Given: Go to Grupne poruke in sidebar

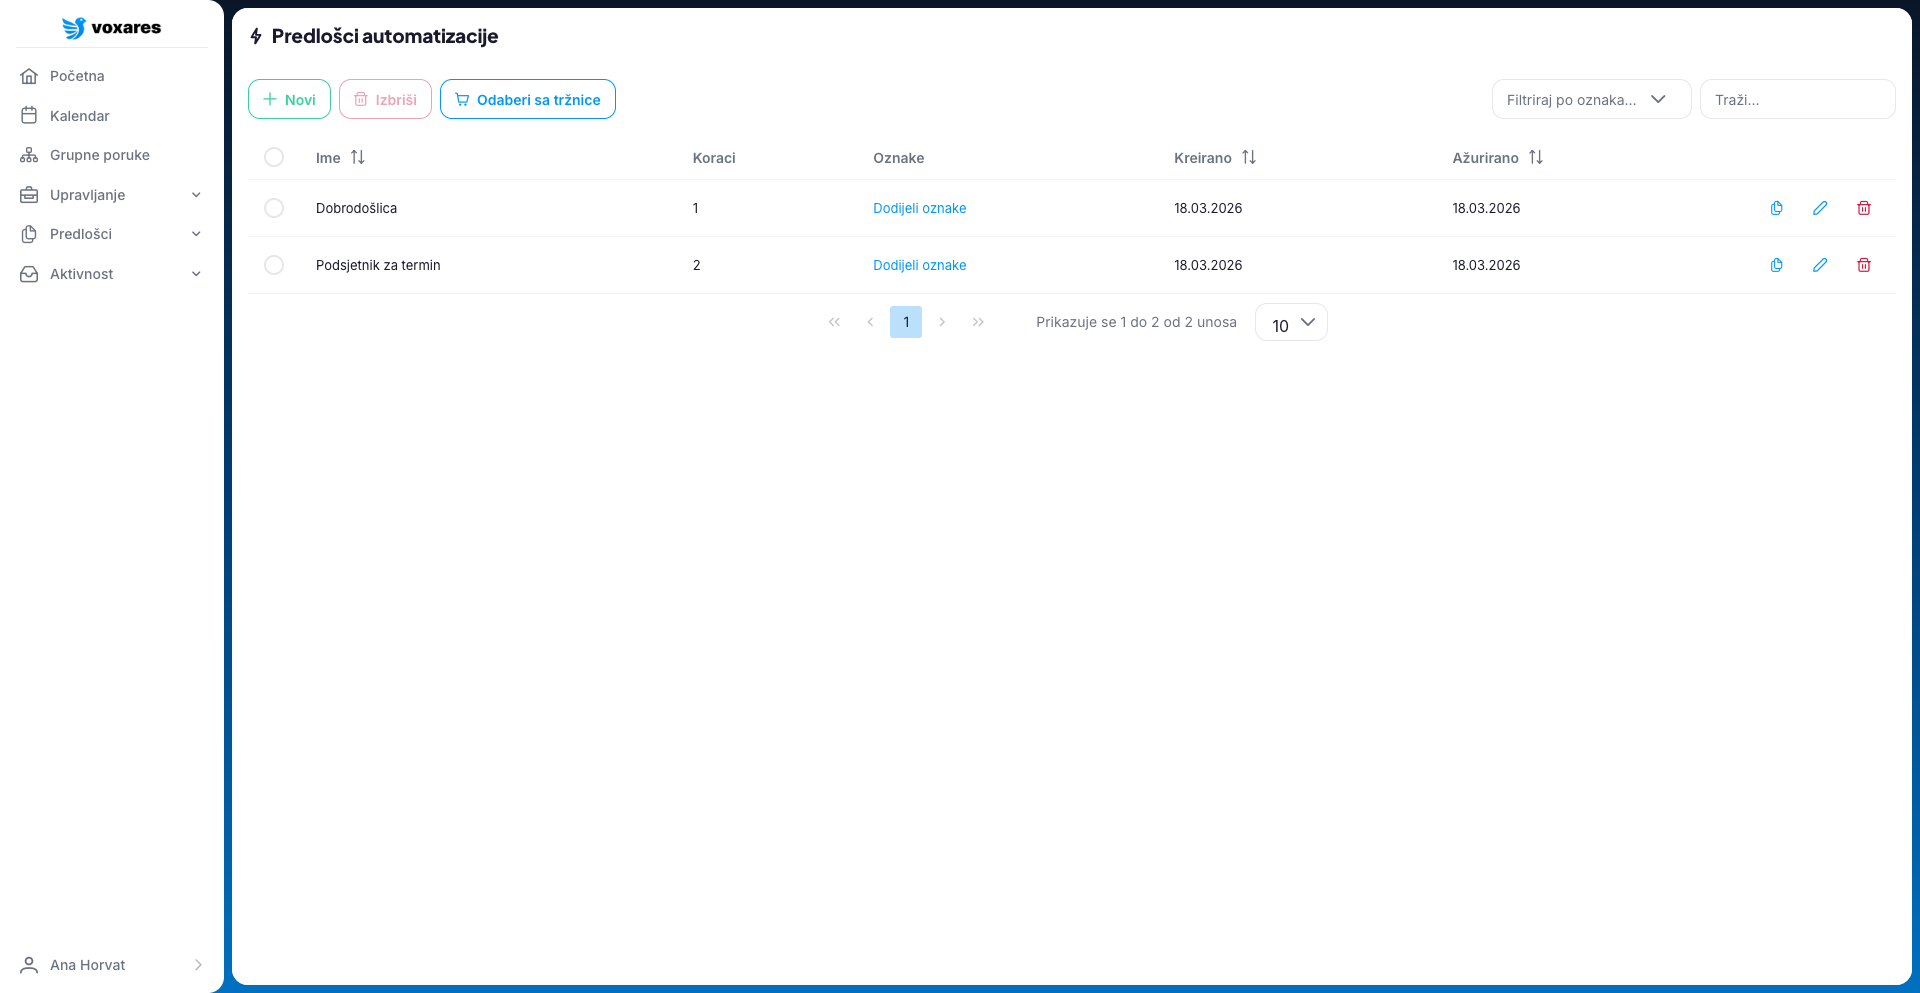Looking at the screenshot, I should (99, 155).
